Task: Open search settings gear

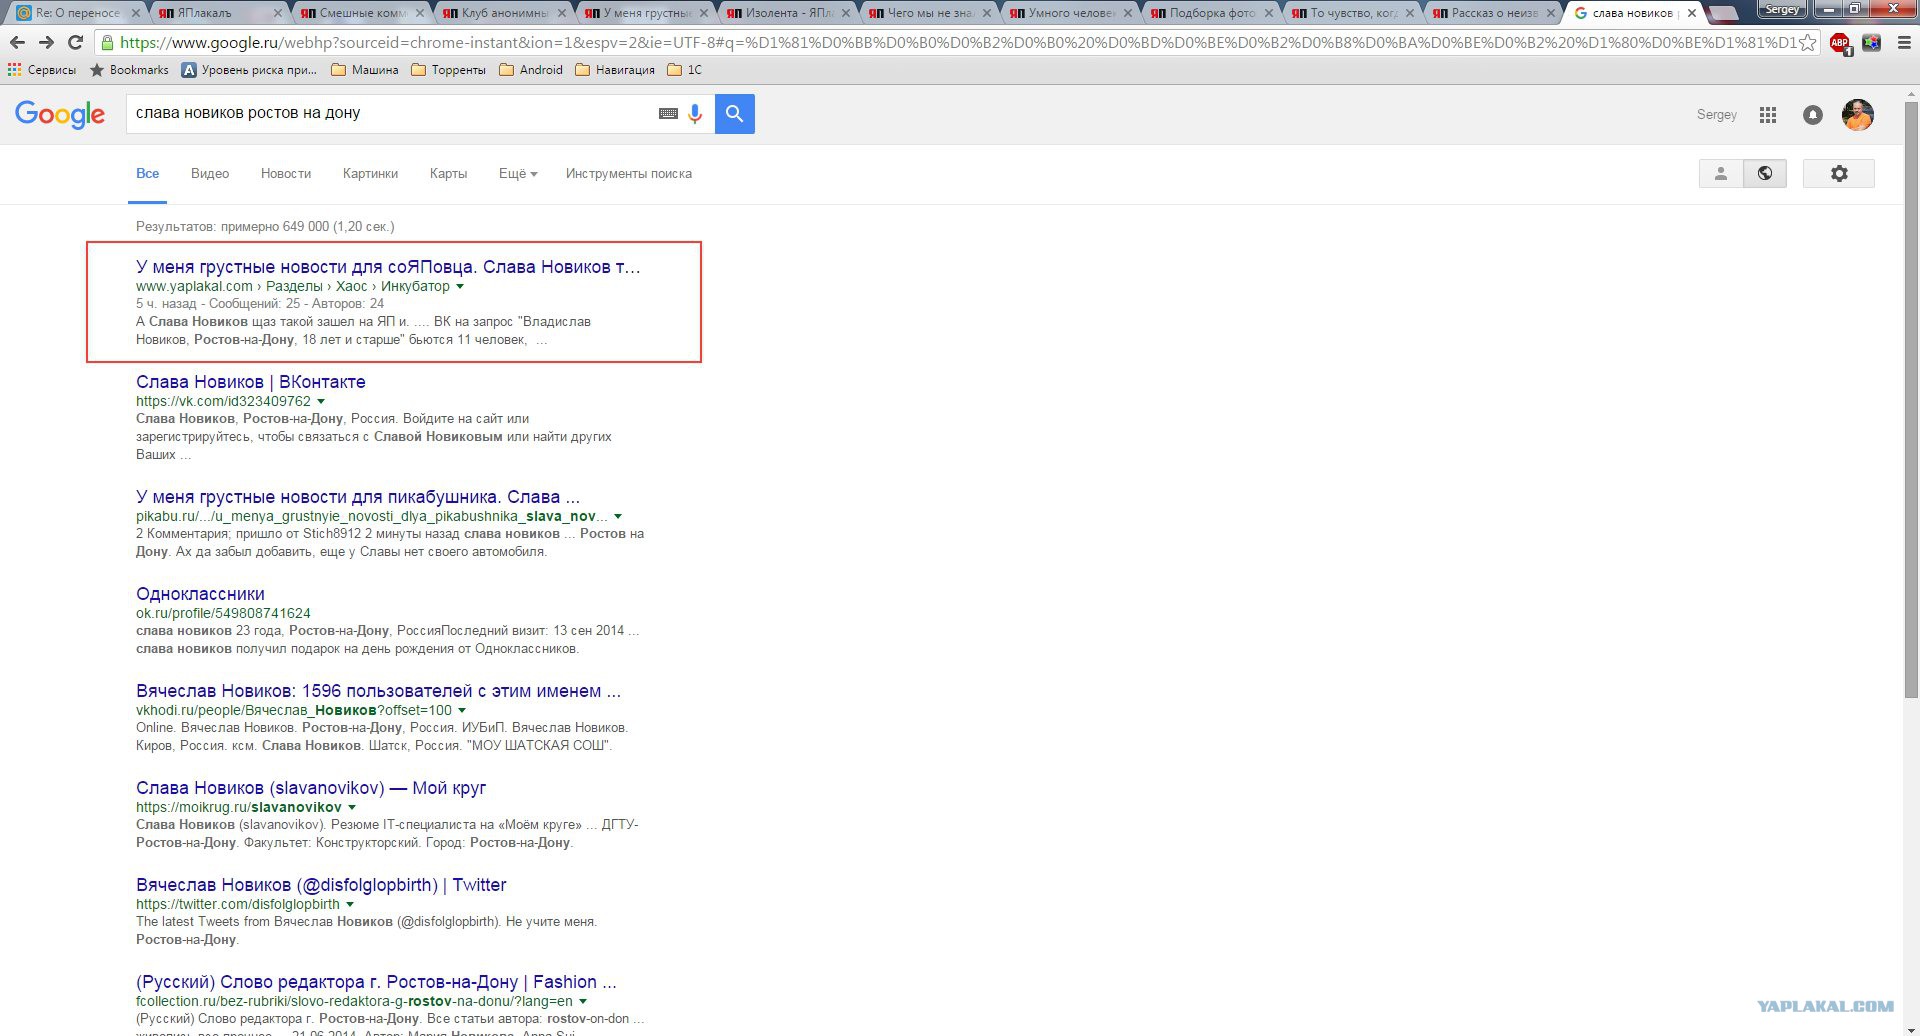Action: (1839, 173)
